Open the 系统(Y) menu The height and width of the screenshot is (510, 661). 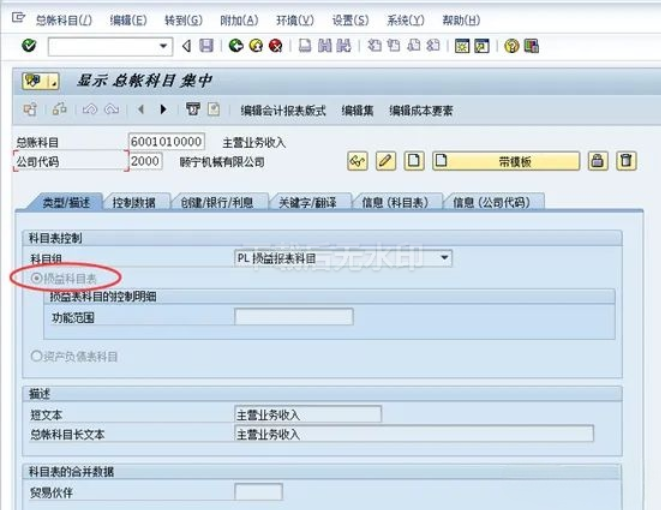click(406, 20)
